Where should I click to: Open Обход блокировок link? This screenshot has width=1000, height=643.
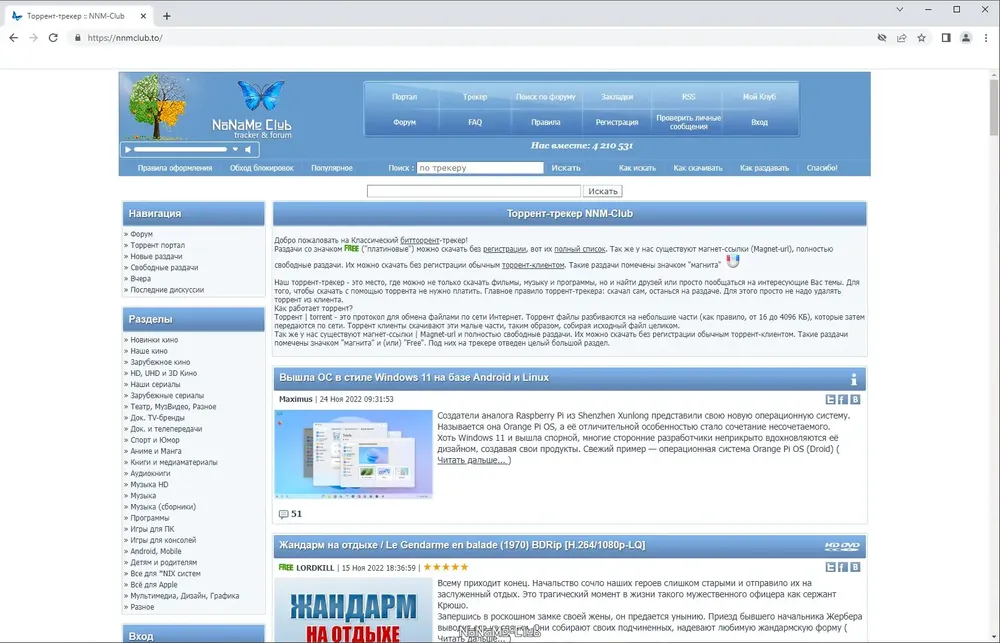coord(261,168)
